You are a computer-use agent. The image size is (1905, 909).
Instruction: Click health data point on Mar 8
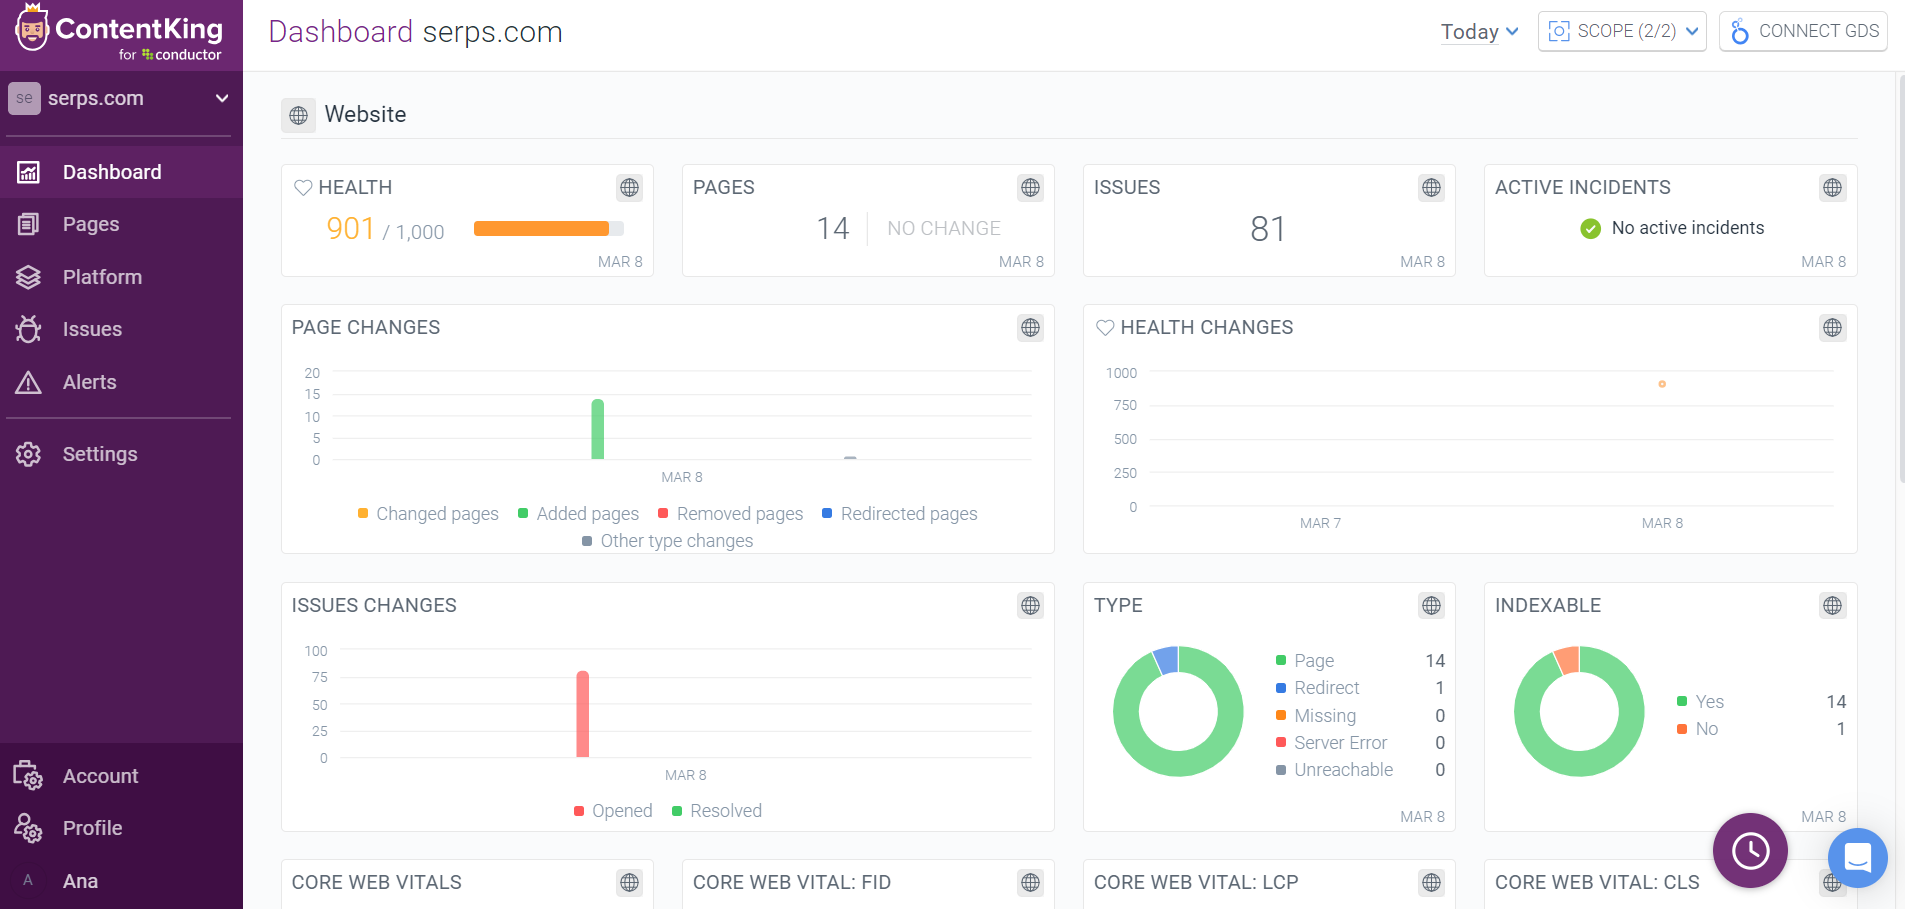pyautogui.click(x=1662, y=384)
